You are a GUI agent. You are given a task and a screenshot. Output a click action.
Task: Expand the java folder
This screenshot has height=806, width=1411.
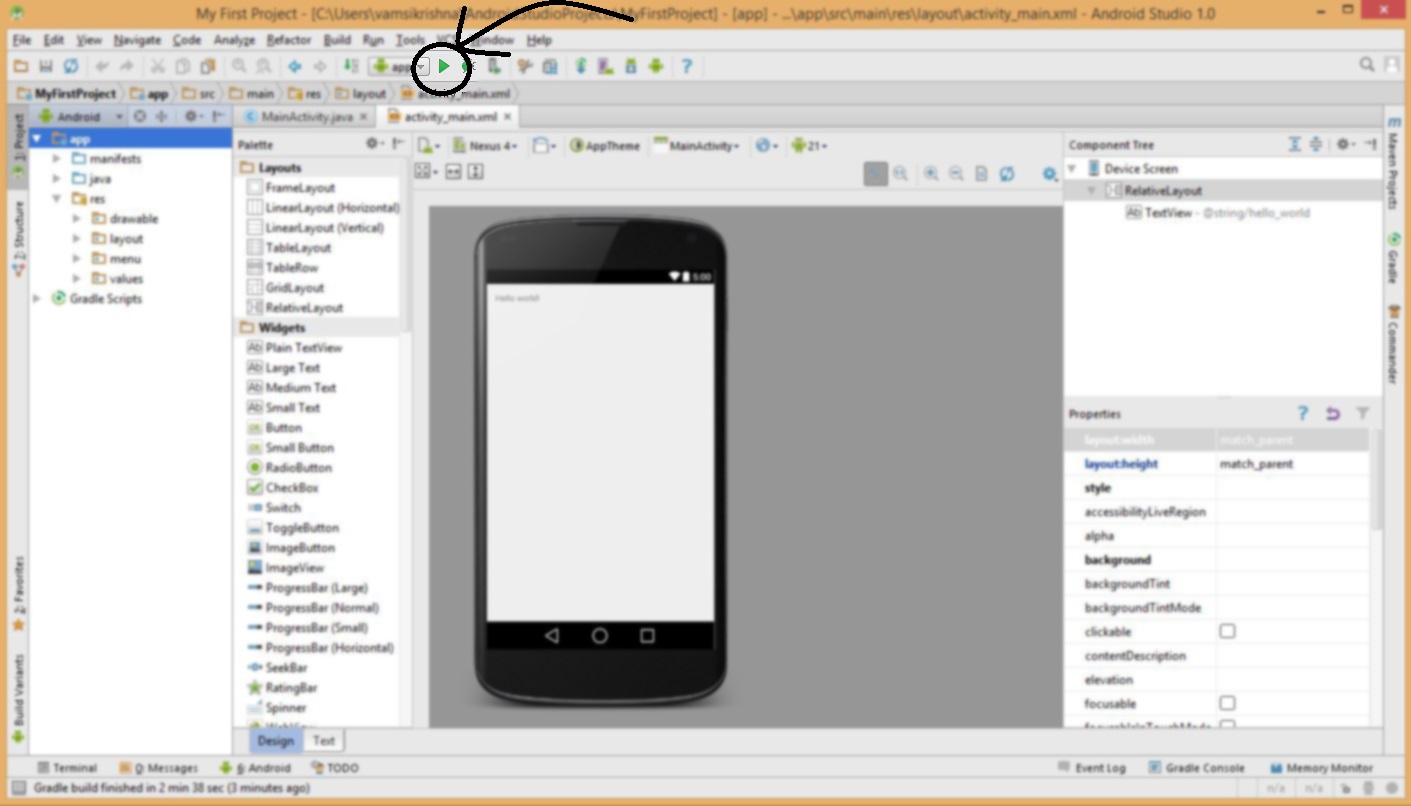(56, 179)
